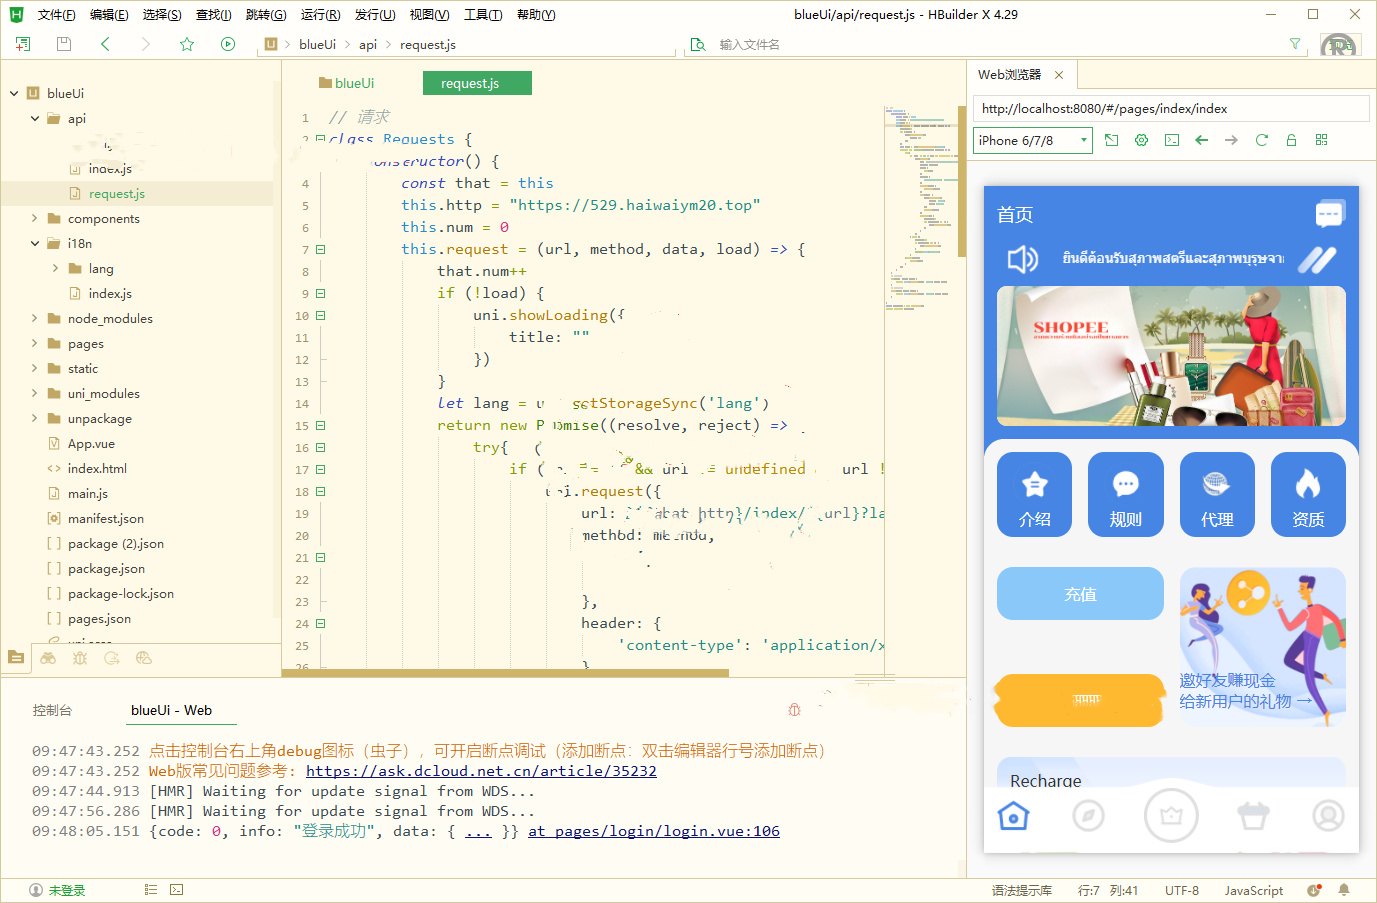Open the browser QR code icon
Image resolution: width=1377 pixels, height=903 pixels.
[1321, 140]
